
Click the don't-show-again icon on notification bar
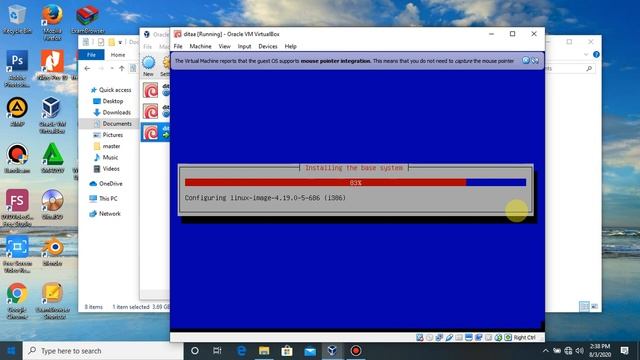click(x=535, y=60)
